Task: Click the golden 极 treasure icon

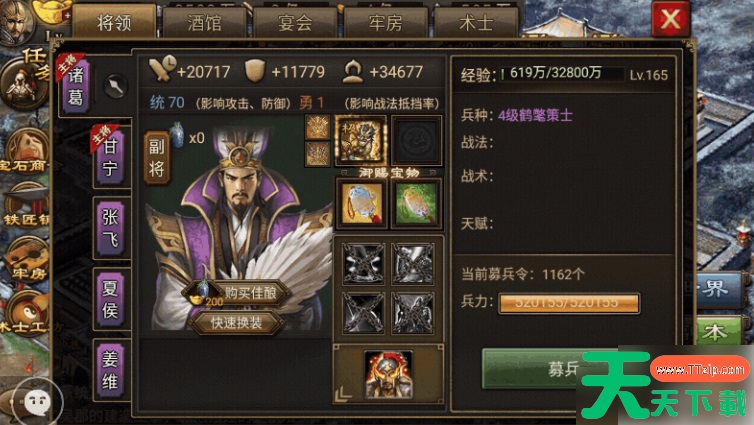Action: 361,140
